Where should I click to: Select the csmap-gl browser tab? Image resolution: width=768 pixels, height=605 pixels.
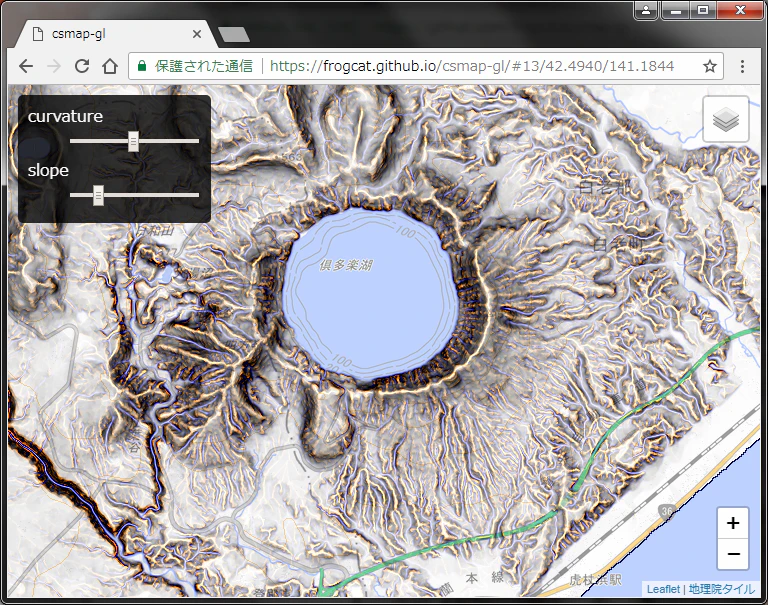coord(115,34)
